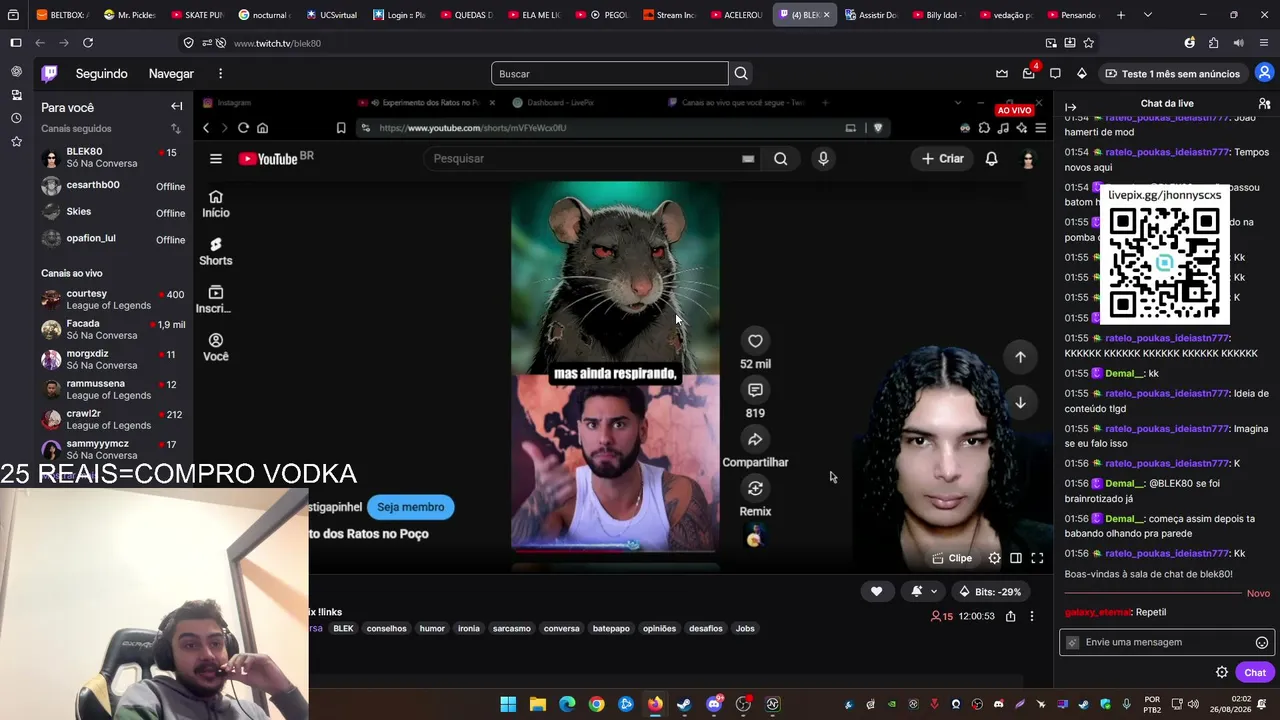Open the three-dot menu next to Navegar
The height and width of the screenshot is (720, 1280).
(220, 73)
